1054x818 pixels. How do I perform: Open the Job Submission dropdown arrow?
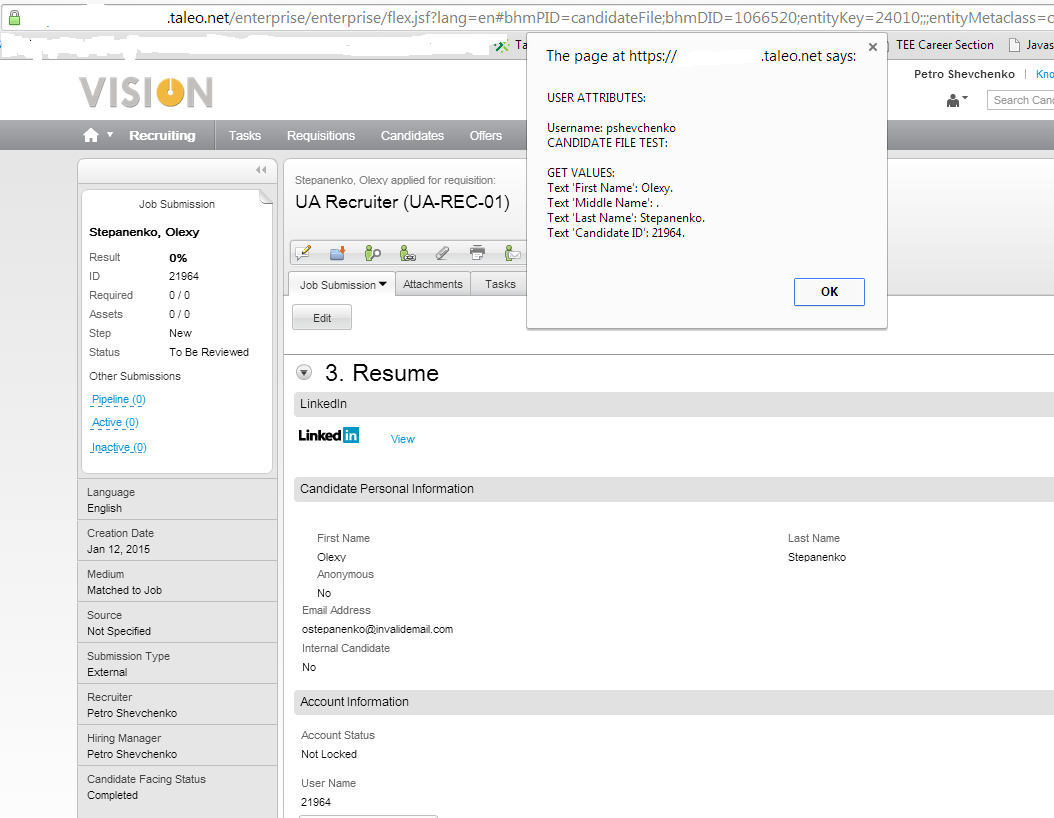click(x=382, y=284)
